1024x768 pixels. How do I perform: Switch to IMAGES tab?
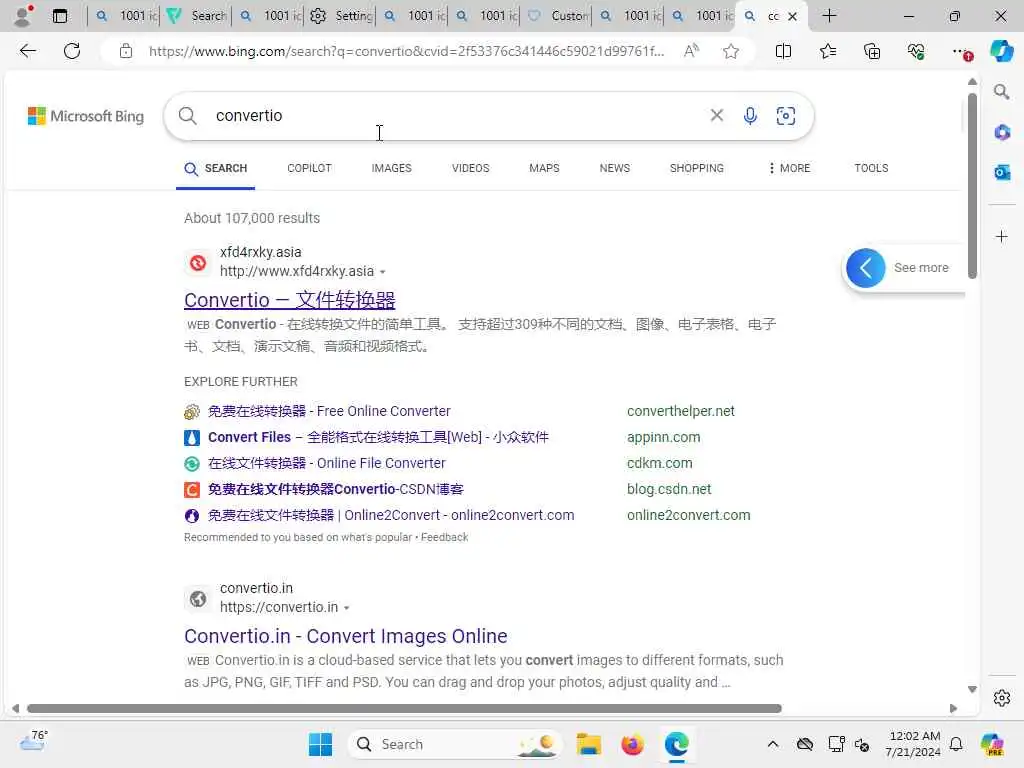pyautogui.click(x=391, y=168)
